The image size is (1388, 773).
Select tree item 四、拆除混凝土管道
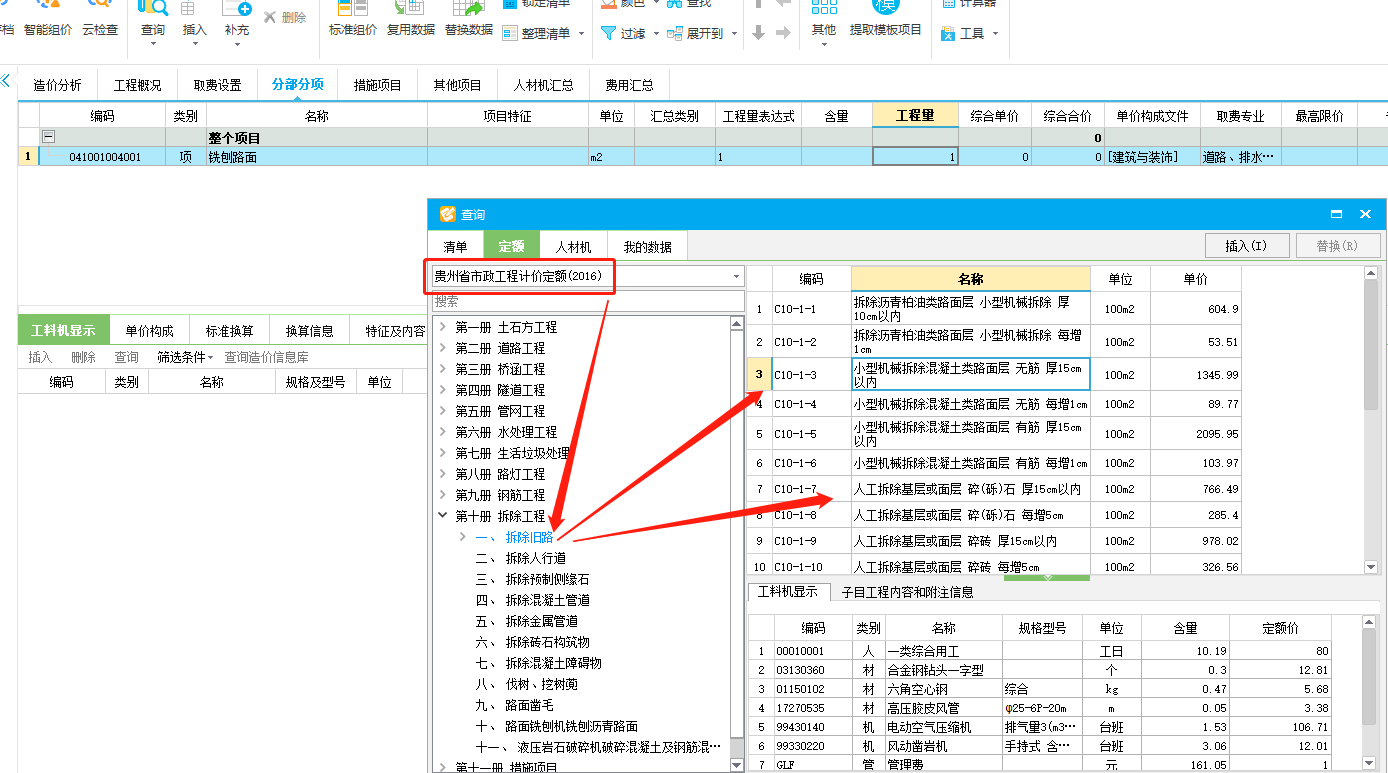click(533, 600)
